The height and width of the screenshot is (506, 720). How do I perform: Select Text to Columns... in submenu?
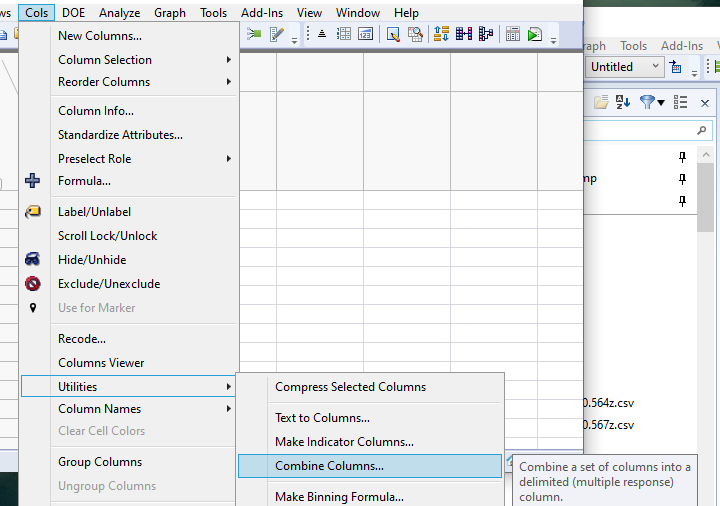(x=322, y=418)
